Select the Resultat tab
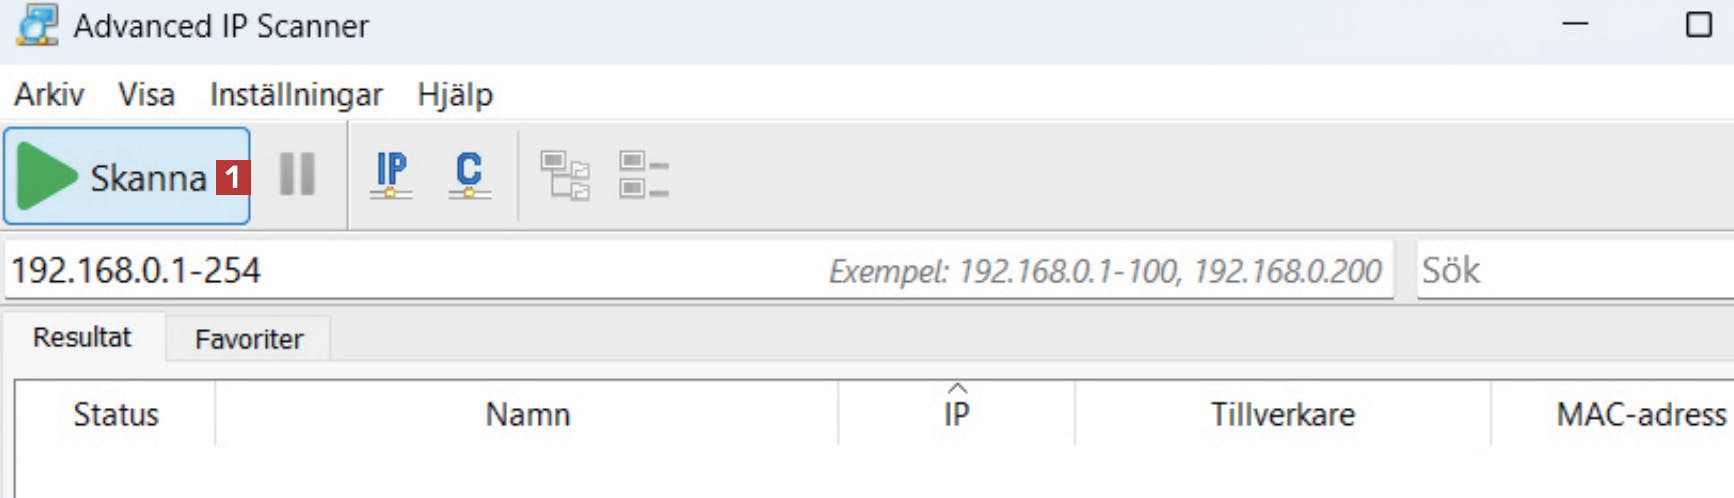 point(82,337)
